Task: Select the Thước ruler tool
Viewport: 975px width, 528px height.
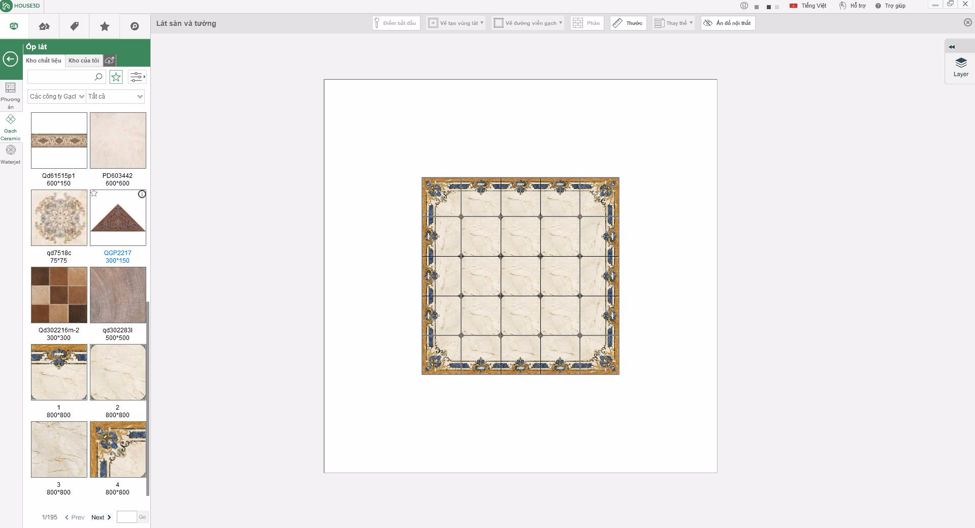Action: (x=628, y=23)
